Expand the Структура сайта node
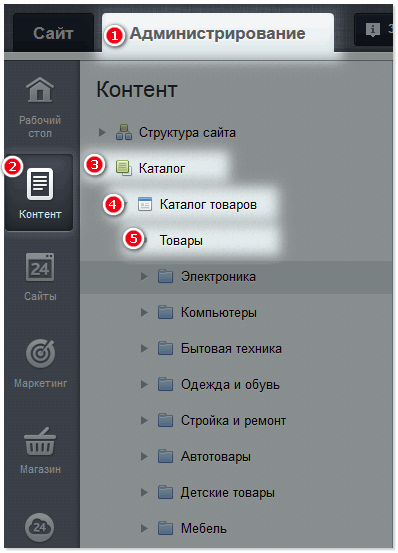The height and width of the screenshot is (553, 398). (102, 133)
